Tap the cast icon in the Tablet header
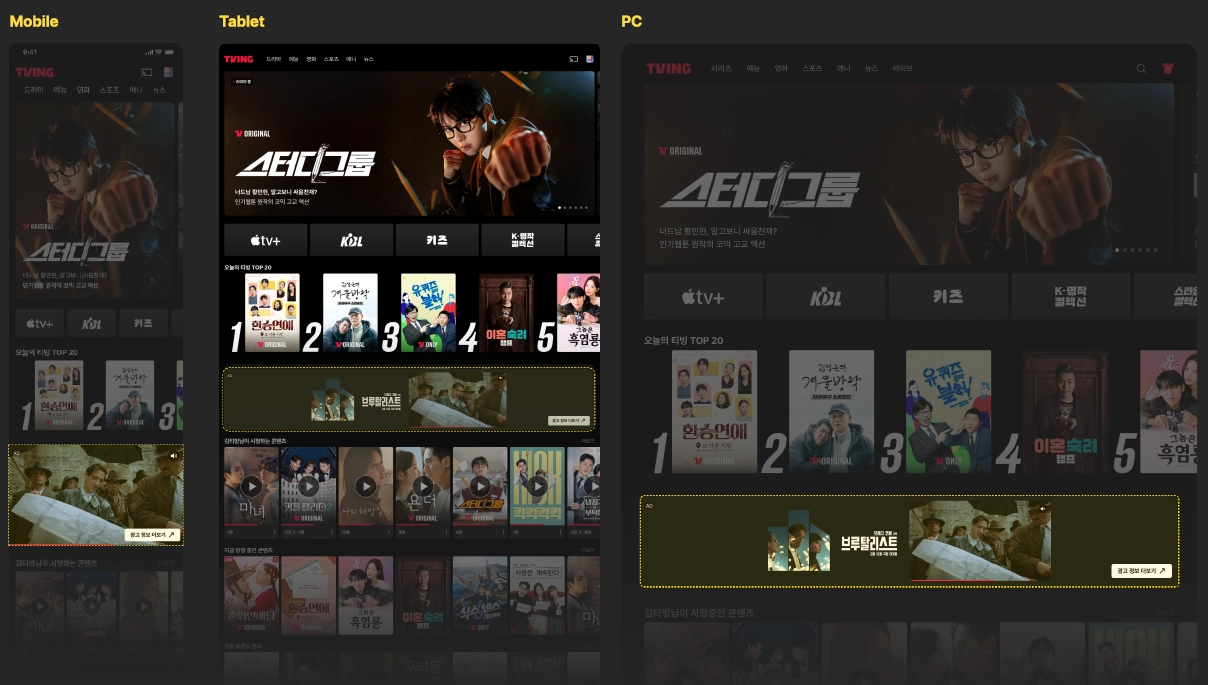 click(573, 59)
